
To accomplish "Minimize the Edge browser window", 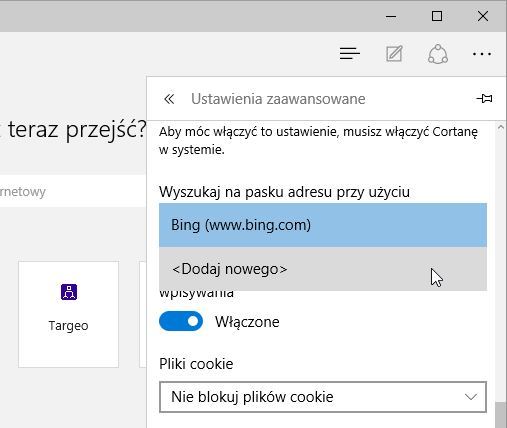I will tap(391, 16).
